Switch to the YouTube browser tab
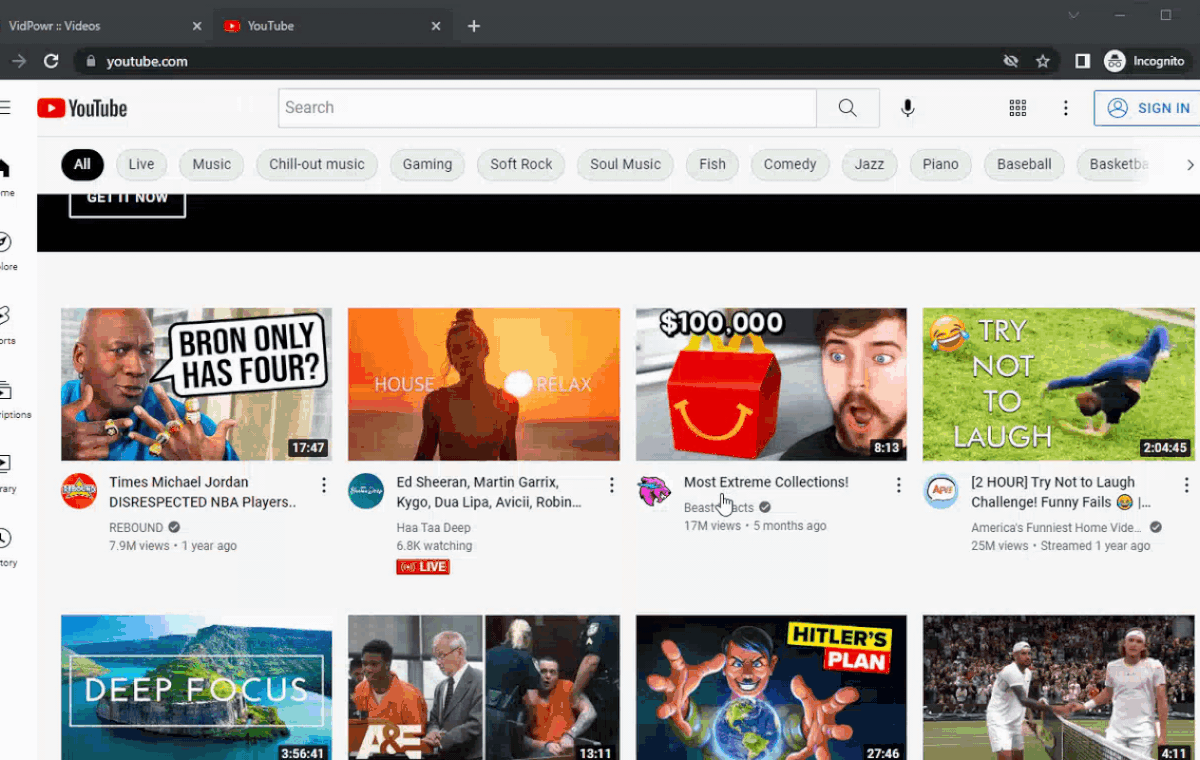1200x760 pixels. point(330,26)
